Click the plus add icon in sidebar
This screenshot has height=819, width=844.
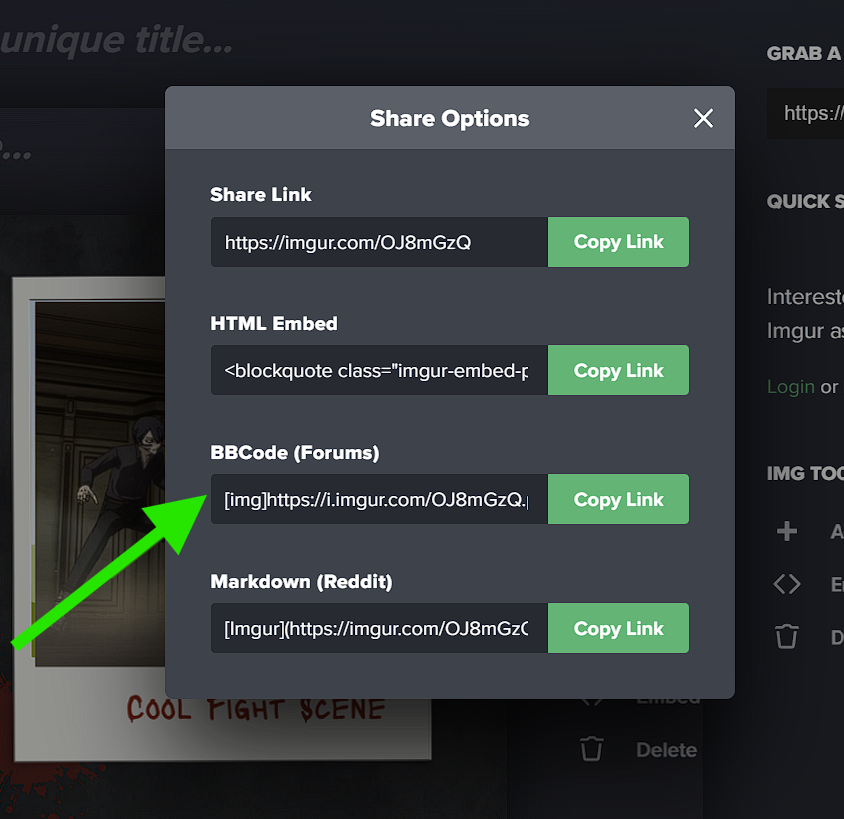[x=786, y=531]
